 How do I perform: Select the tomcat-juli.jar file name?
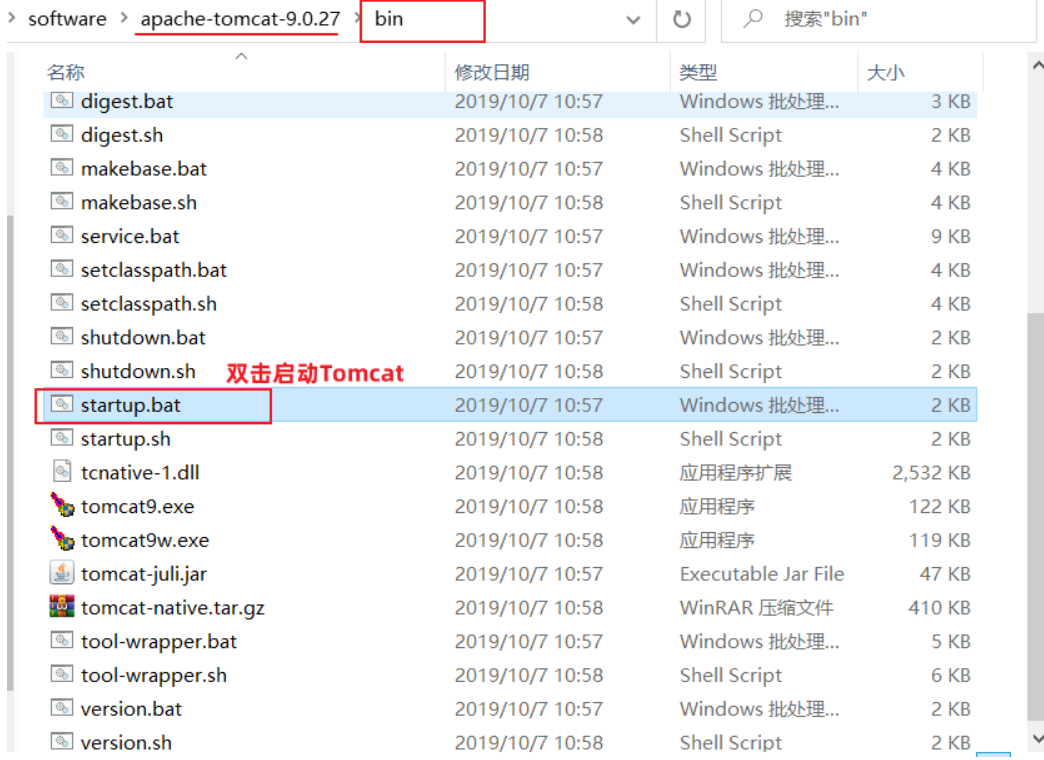tap(144, 573)
